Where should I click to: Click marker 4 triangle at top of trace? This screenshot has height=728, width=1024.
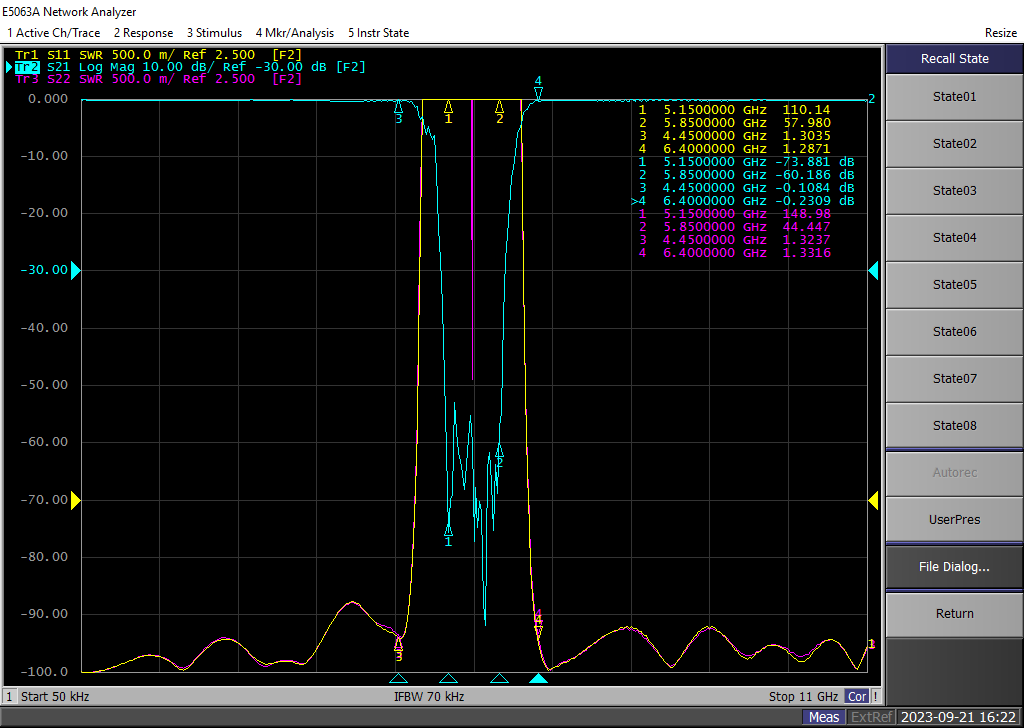coord(538,94)
